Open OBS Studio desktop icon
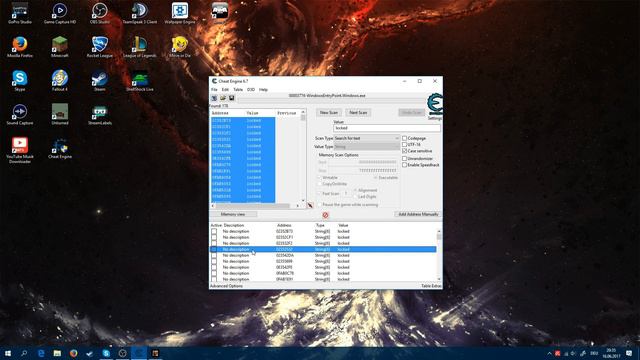 point(100,13)
